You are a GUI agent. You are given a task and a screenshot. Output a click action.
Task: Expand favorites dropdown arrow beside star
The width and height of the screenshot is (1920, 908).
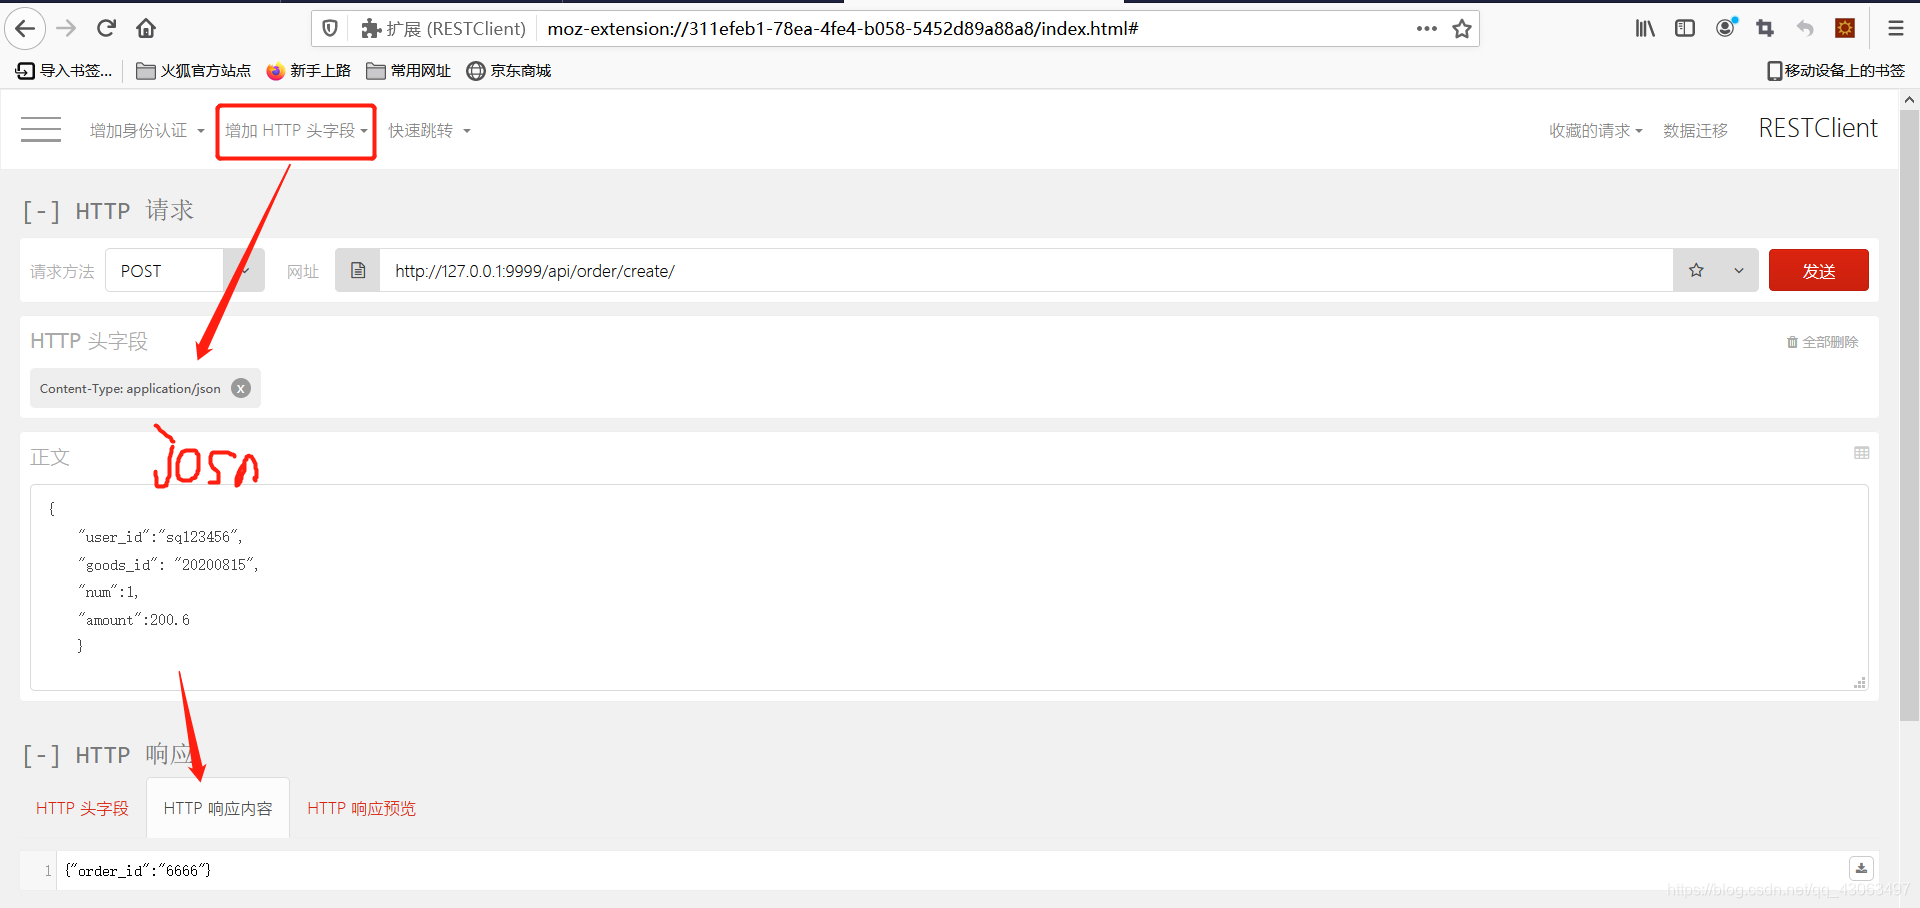(x=1739, y=270)
